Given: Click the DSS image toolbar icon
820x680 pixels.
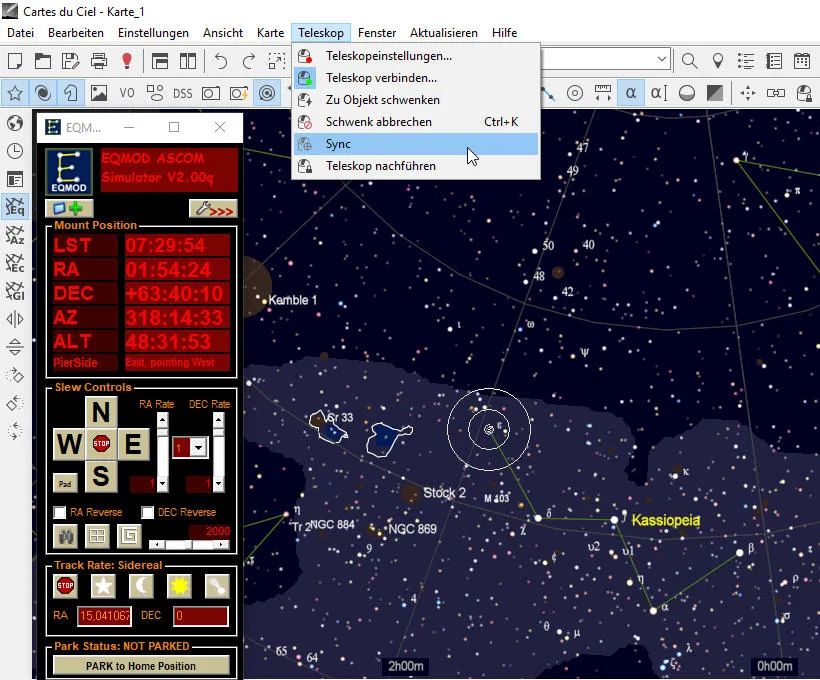Looking at the screenshot, I should 182,93.
